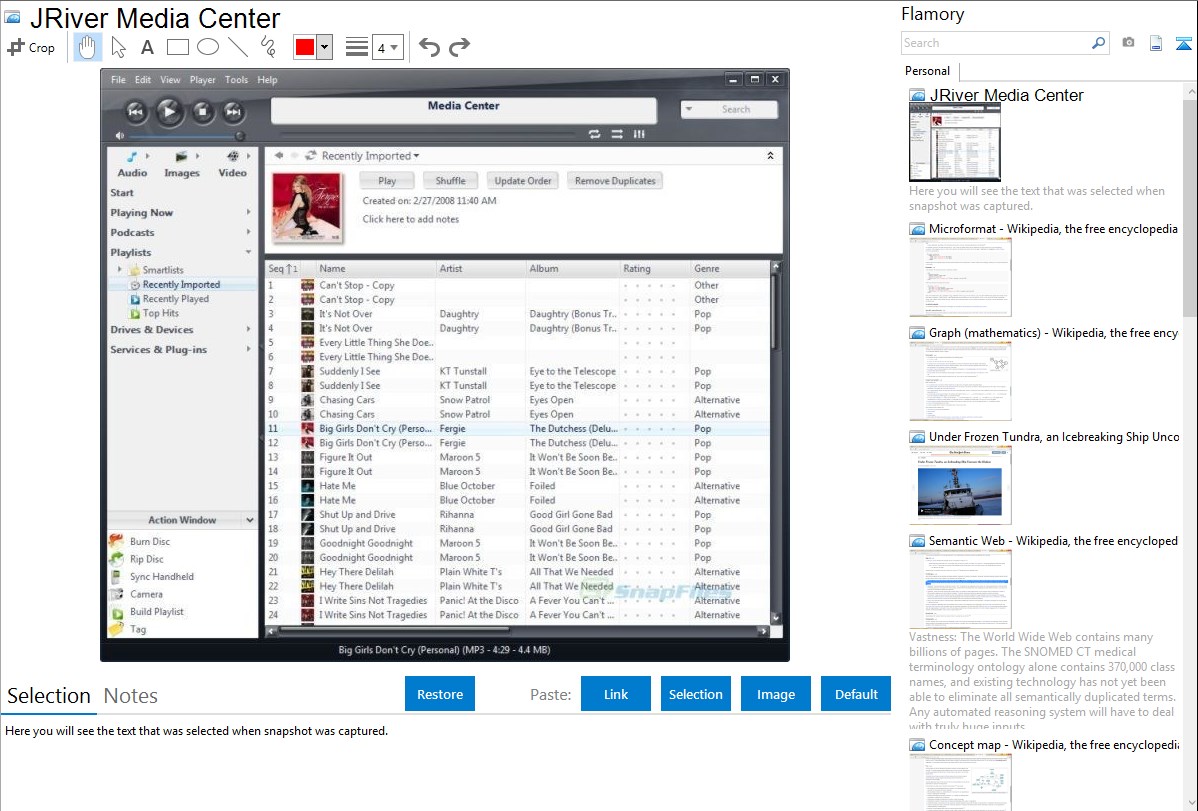Screen dimensions: 1198x811
Task: Select the Recently Played playlist
Action: pos(176,299)
